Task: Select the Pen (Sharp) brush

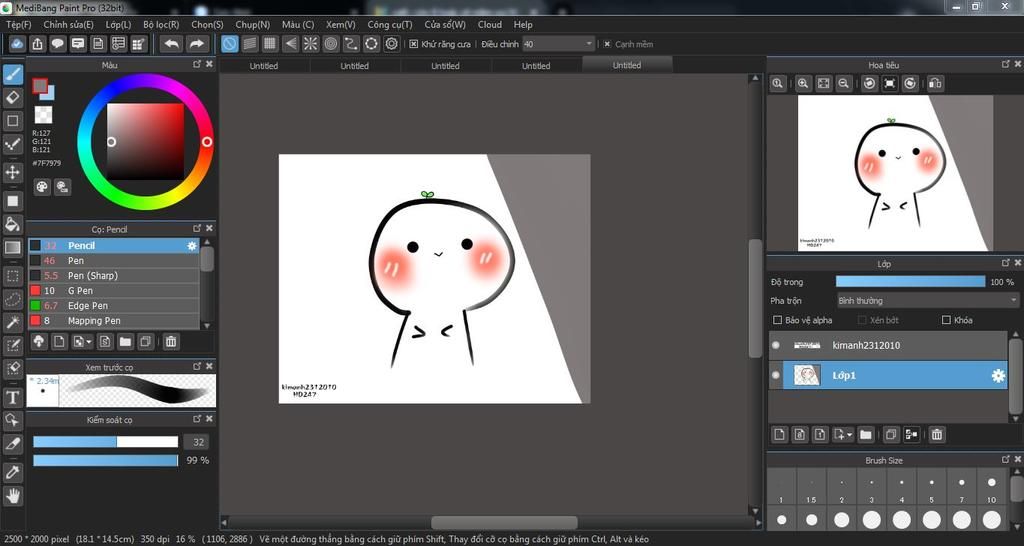Action: (114, 276)
